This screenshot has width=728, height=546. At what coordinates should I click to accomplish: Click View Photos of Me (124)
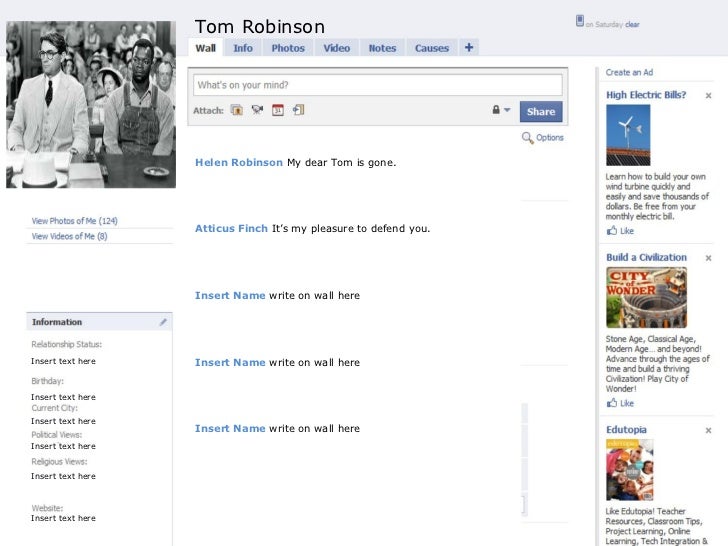(x=74, y=221)
